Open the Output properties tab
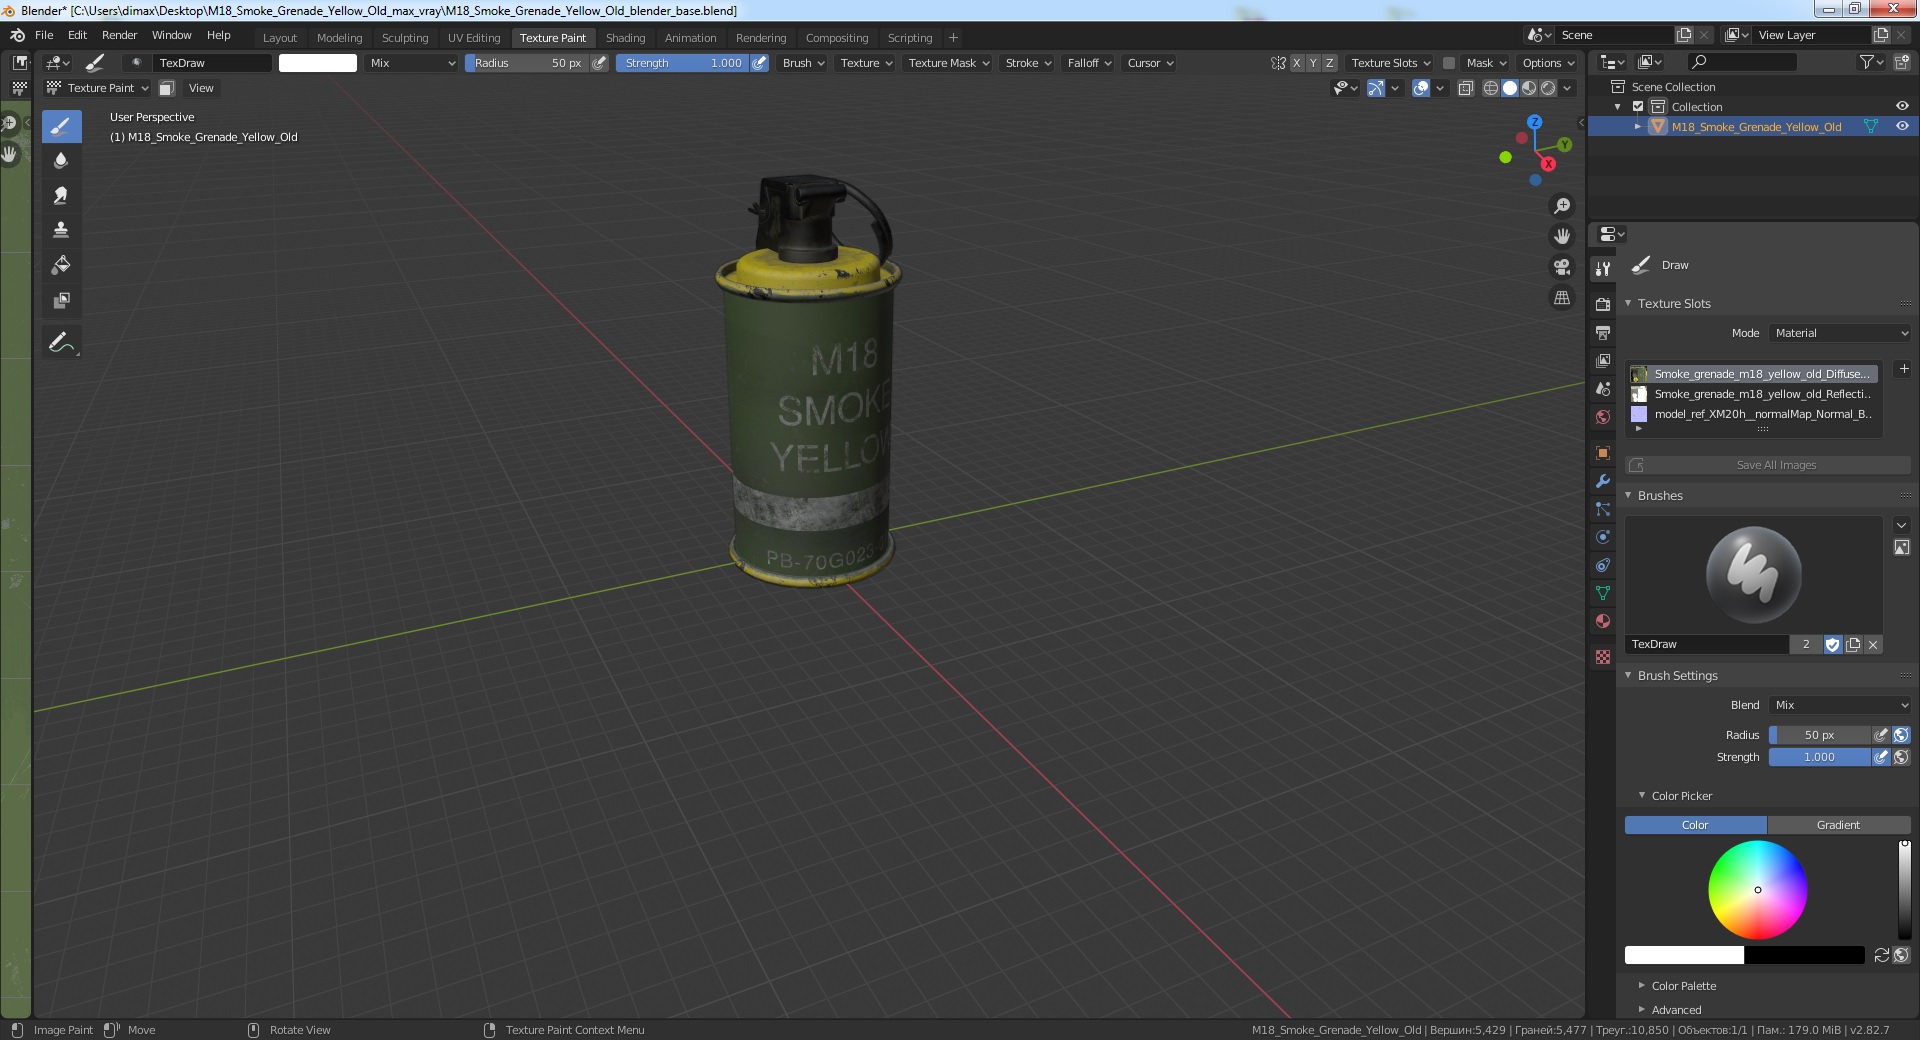The height and width of the screenshot is (1040, 1920). point(1603,332)
